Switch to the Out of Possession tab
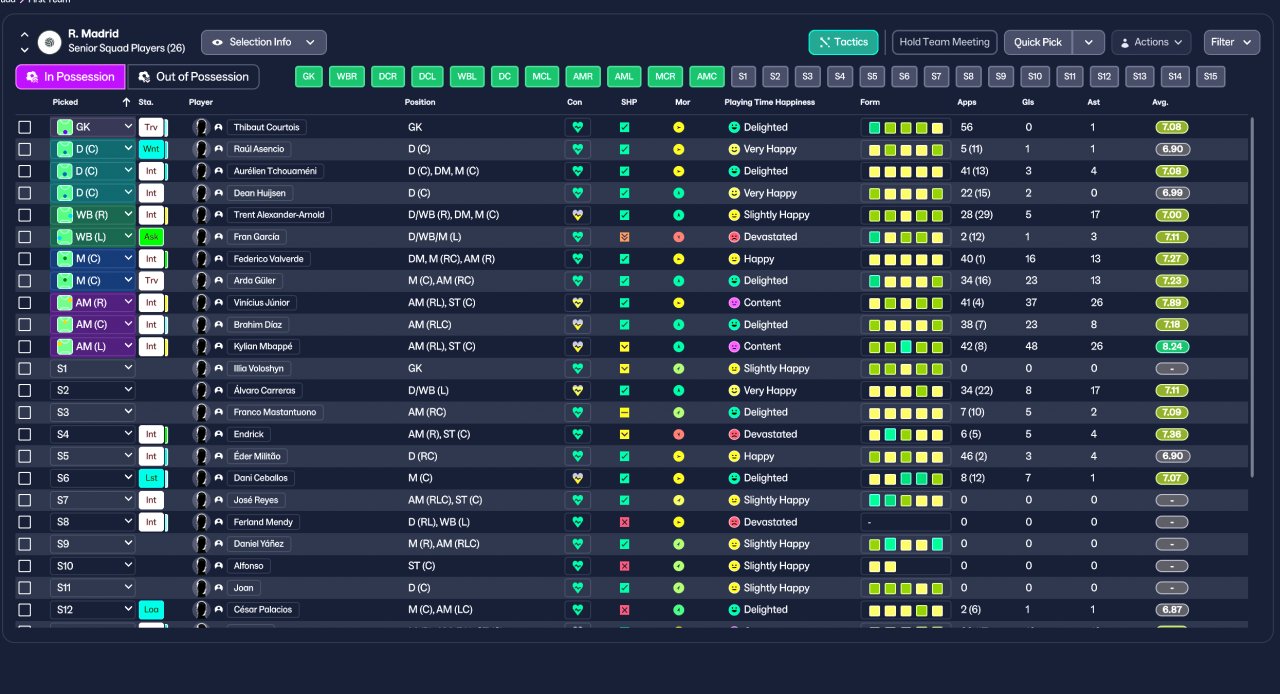Image resolution: width=1280 pixels, height=694 pixels. (x=194, y=77)
